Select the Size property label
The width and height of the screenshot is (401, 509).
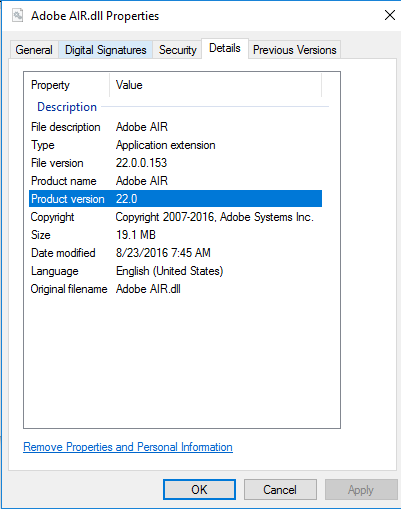(x=41, y=235)
